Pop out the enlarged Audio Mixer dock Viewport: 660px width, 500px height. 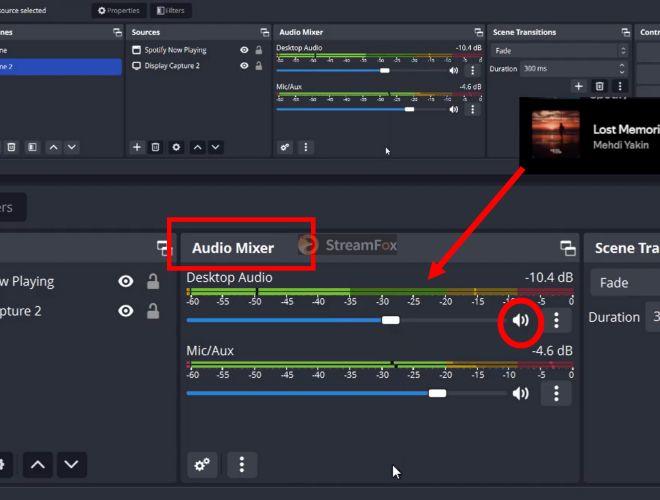(x=568, y=248)
